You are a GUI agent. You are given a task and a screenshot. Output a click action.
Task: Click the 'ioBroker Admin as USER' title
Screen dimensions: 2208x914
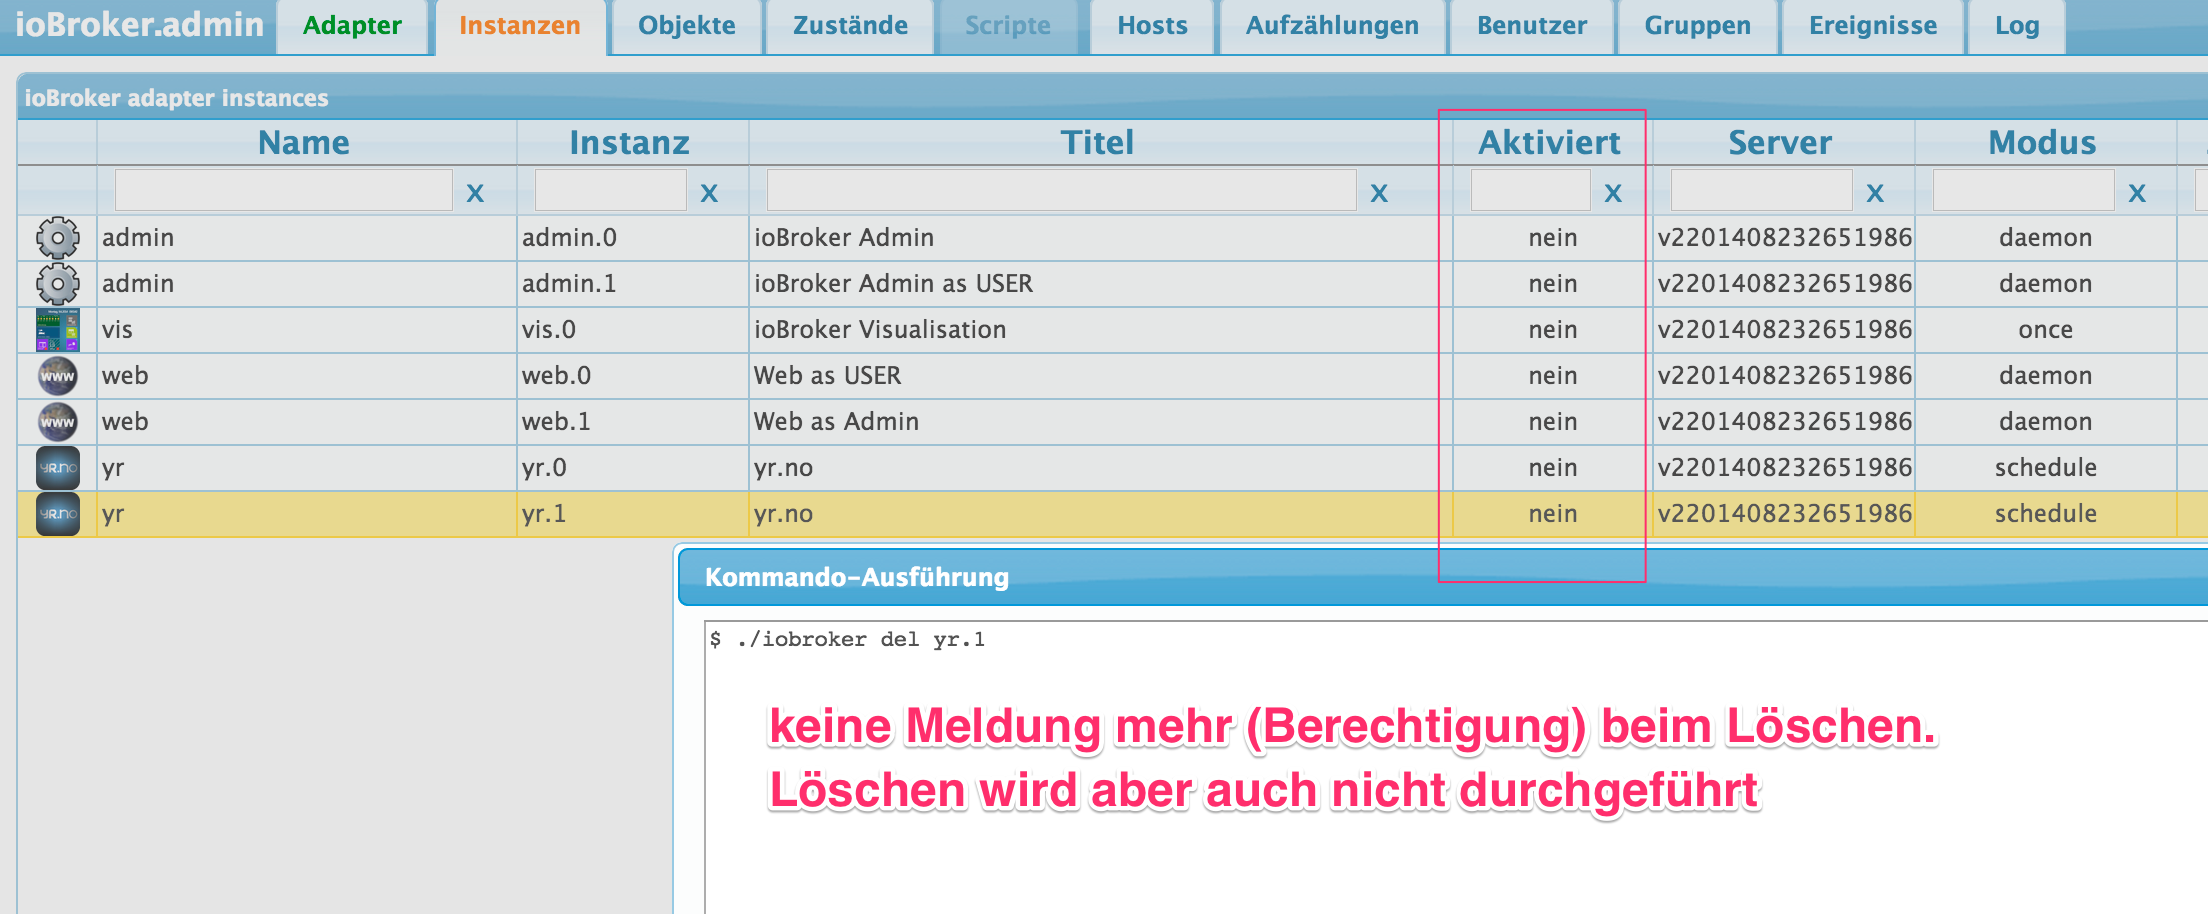pos(893,284)
